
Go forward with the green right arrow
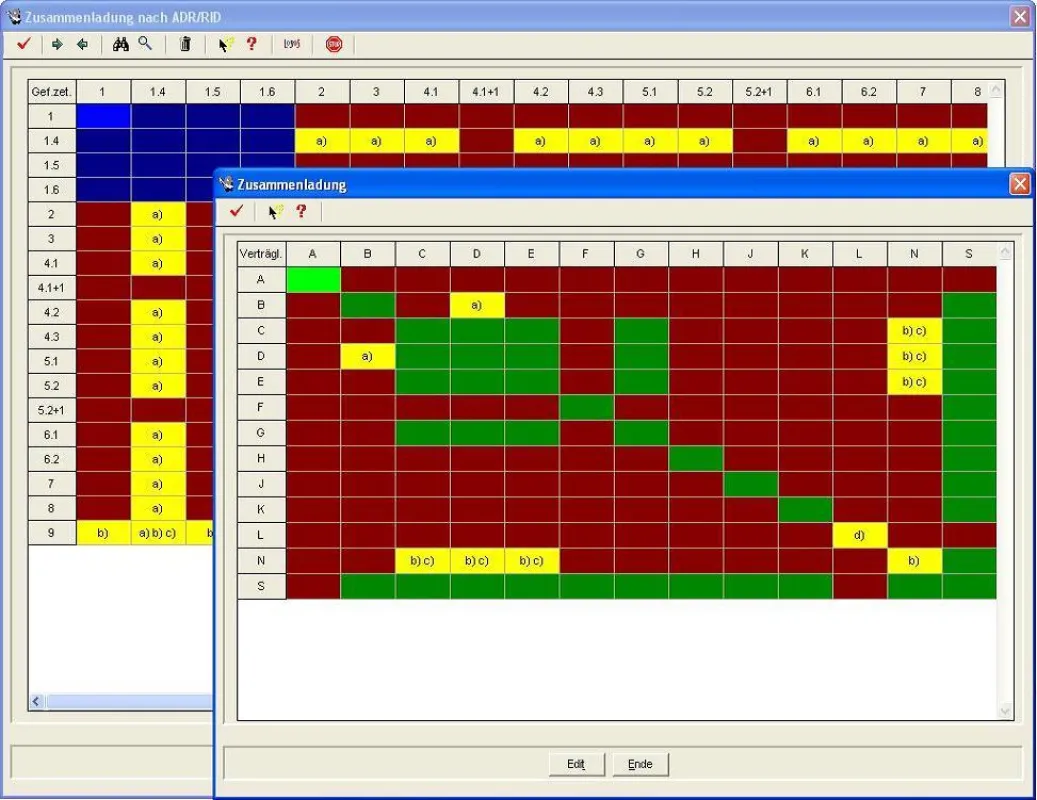58,44
